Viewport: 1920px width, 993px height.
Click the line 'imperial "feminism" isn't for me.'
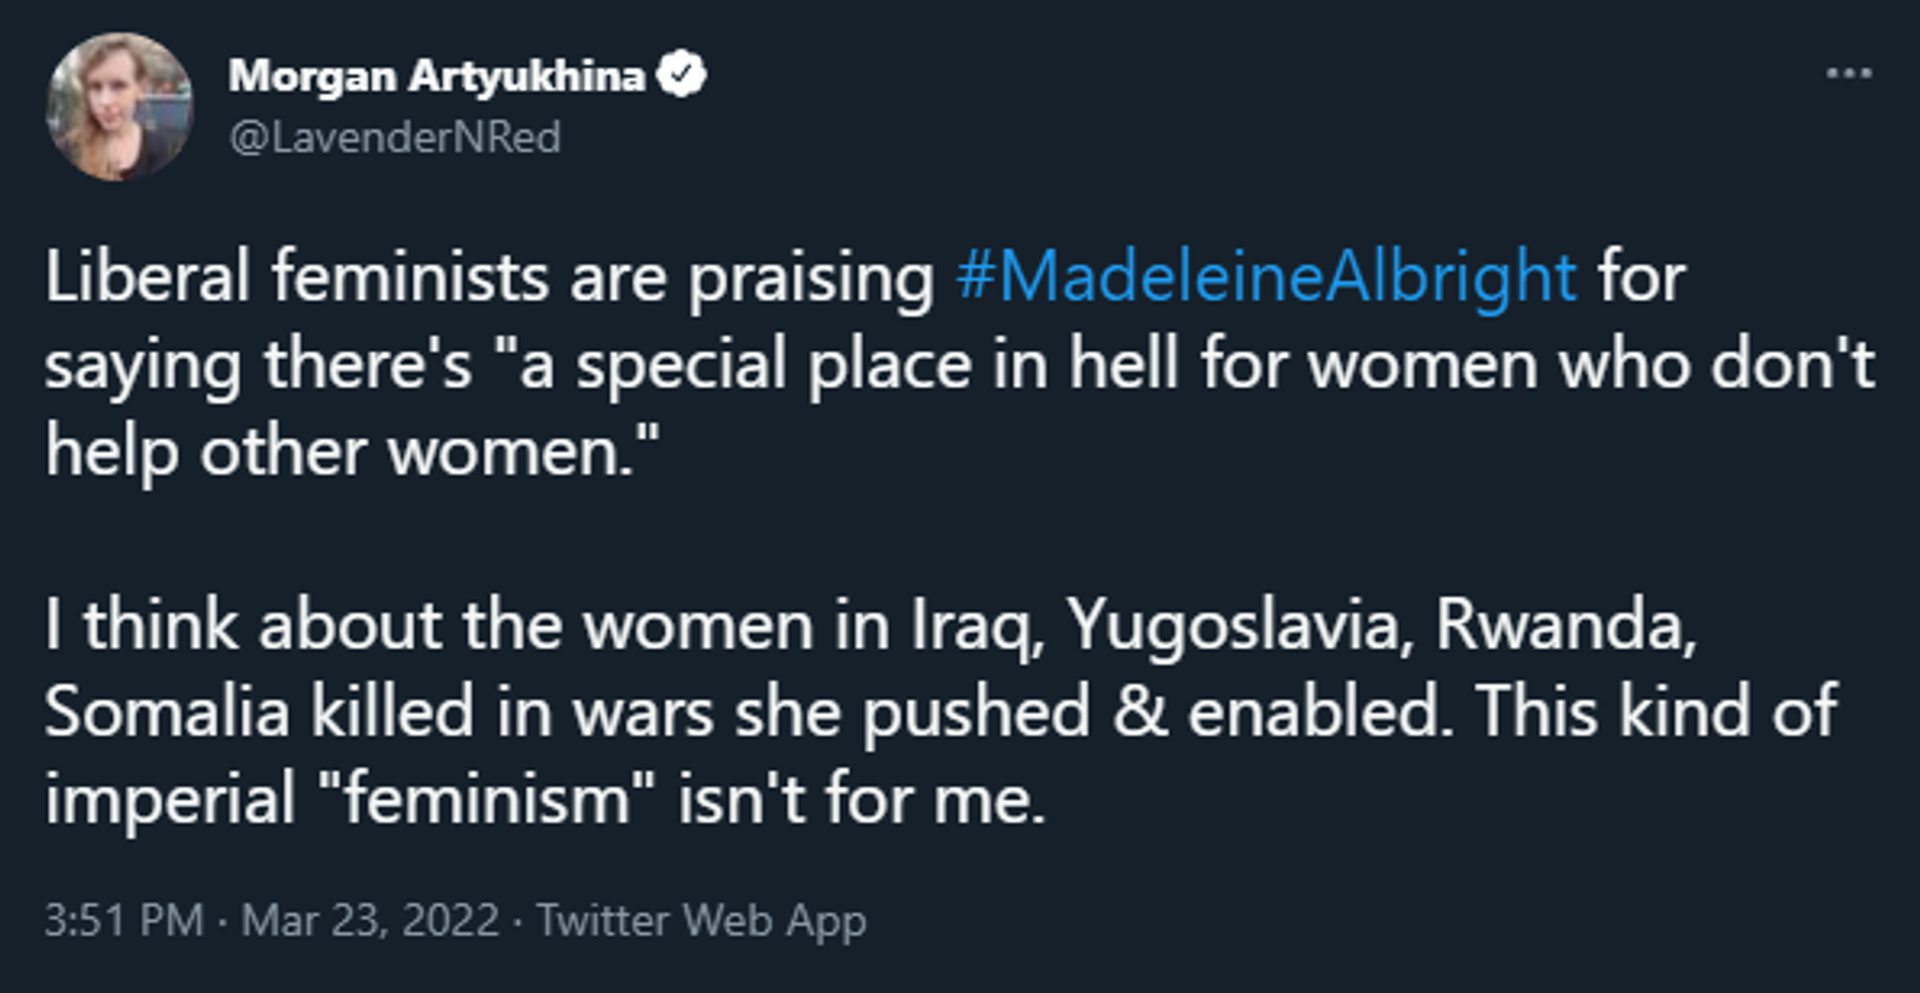(x=545, y=800)
